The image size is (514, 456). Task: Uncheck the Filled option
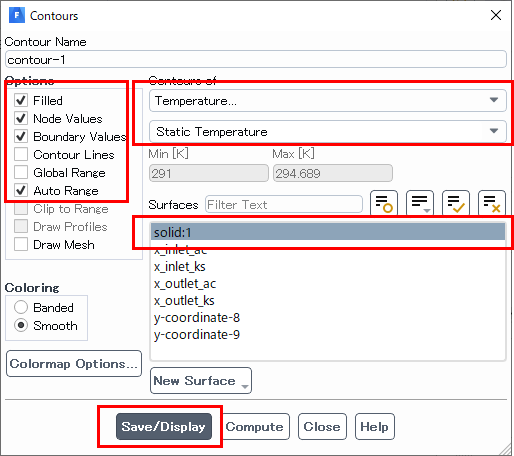(x=21, y=100)
